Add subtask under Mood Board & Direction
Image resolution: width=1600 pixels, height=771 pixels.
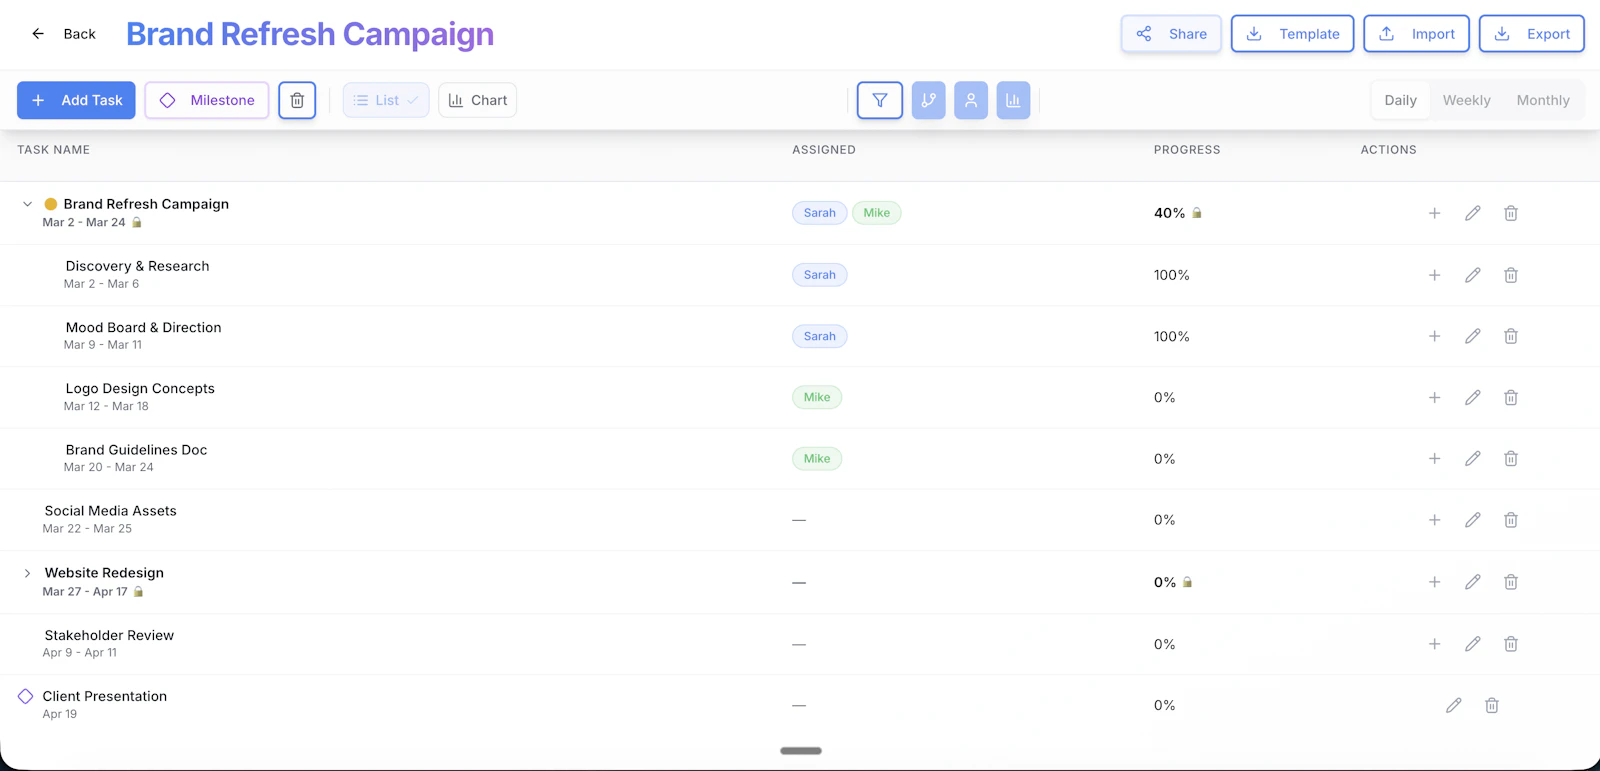(1434, 336)
